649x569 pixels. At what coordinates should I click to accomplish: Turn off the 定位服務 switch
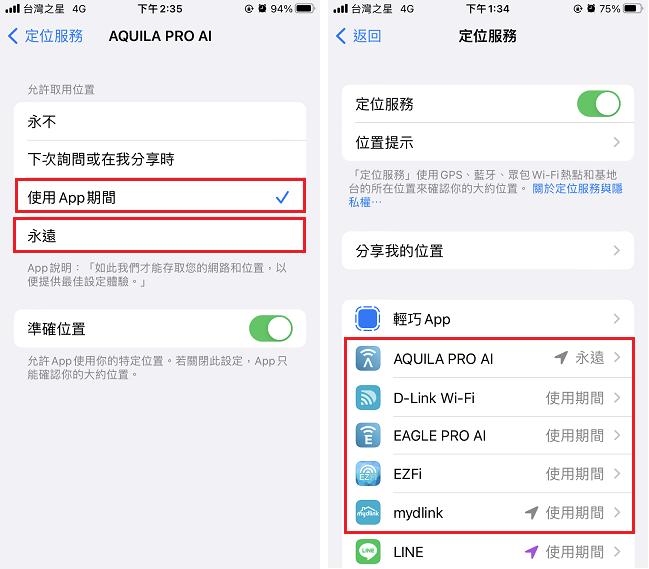(x=599, y=104)
